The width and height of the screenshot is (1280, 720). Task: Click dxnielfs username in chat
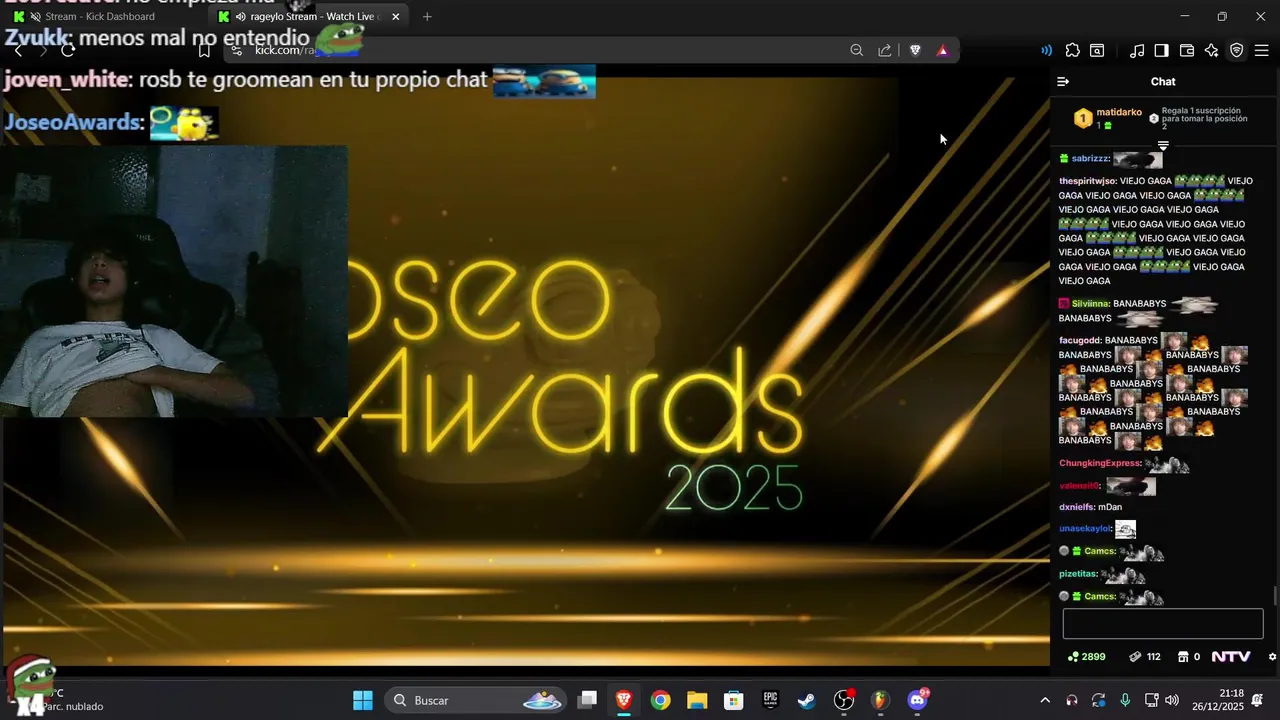tap(1076, 507)
